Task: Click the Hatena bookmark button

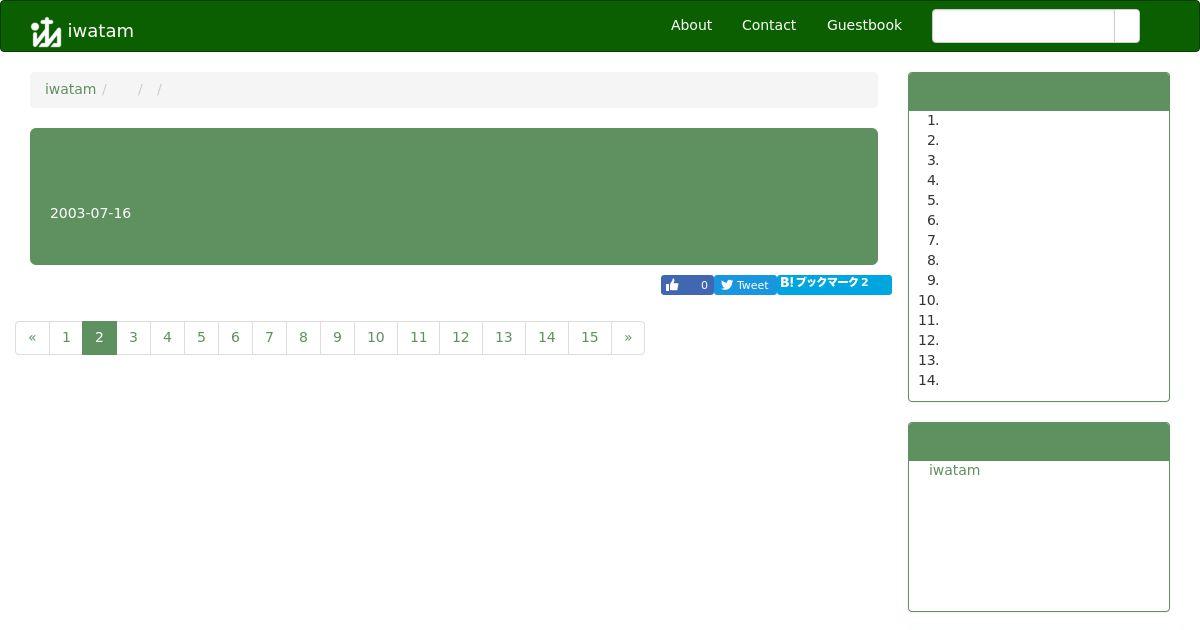Action: pyautogui.click(x=834, y=285)
